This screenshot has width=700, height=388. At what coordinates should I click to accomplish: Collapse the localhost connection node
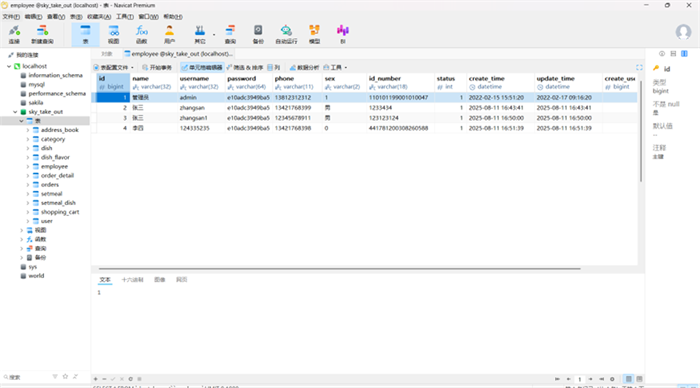coord(9,66)
